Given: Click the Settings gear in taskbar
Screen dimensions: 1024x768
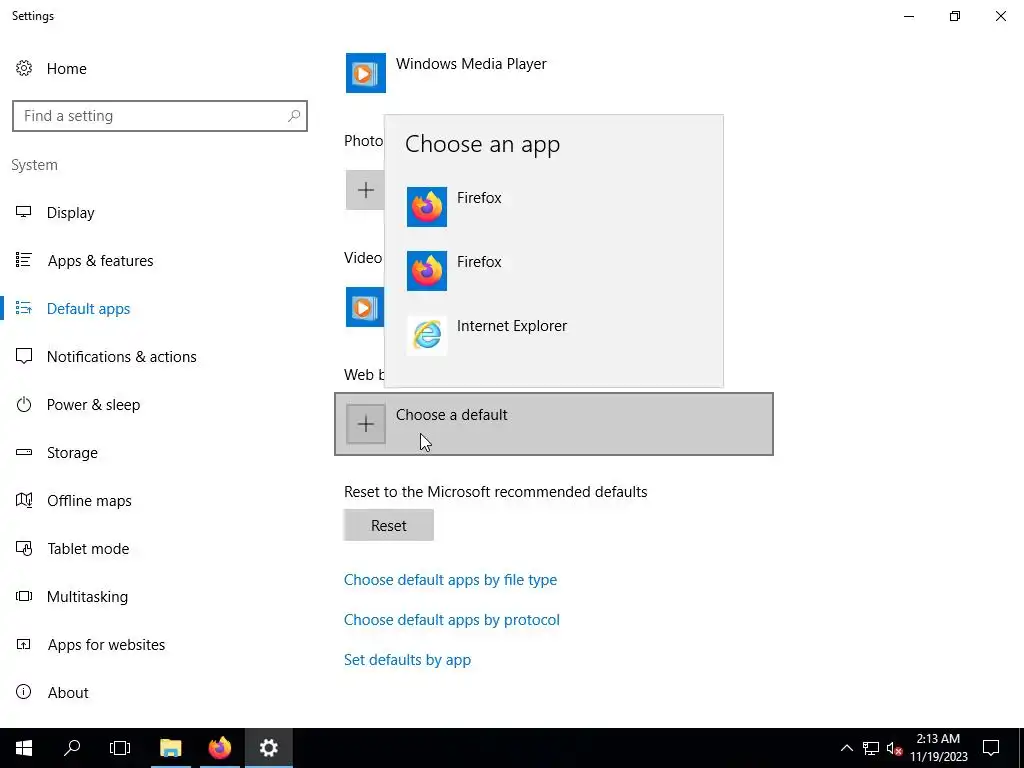Looking at the screenshot, I should (x=268, y=748).
